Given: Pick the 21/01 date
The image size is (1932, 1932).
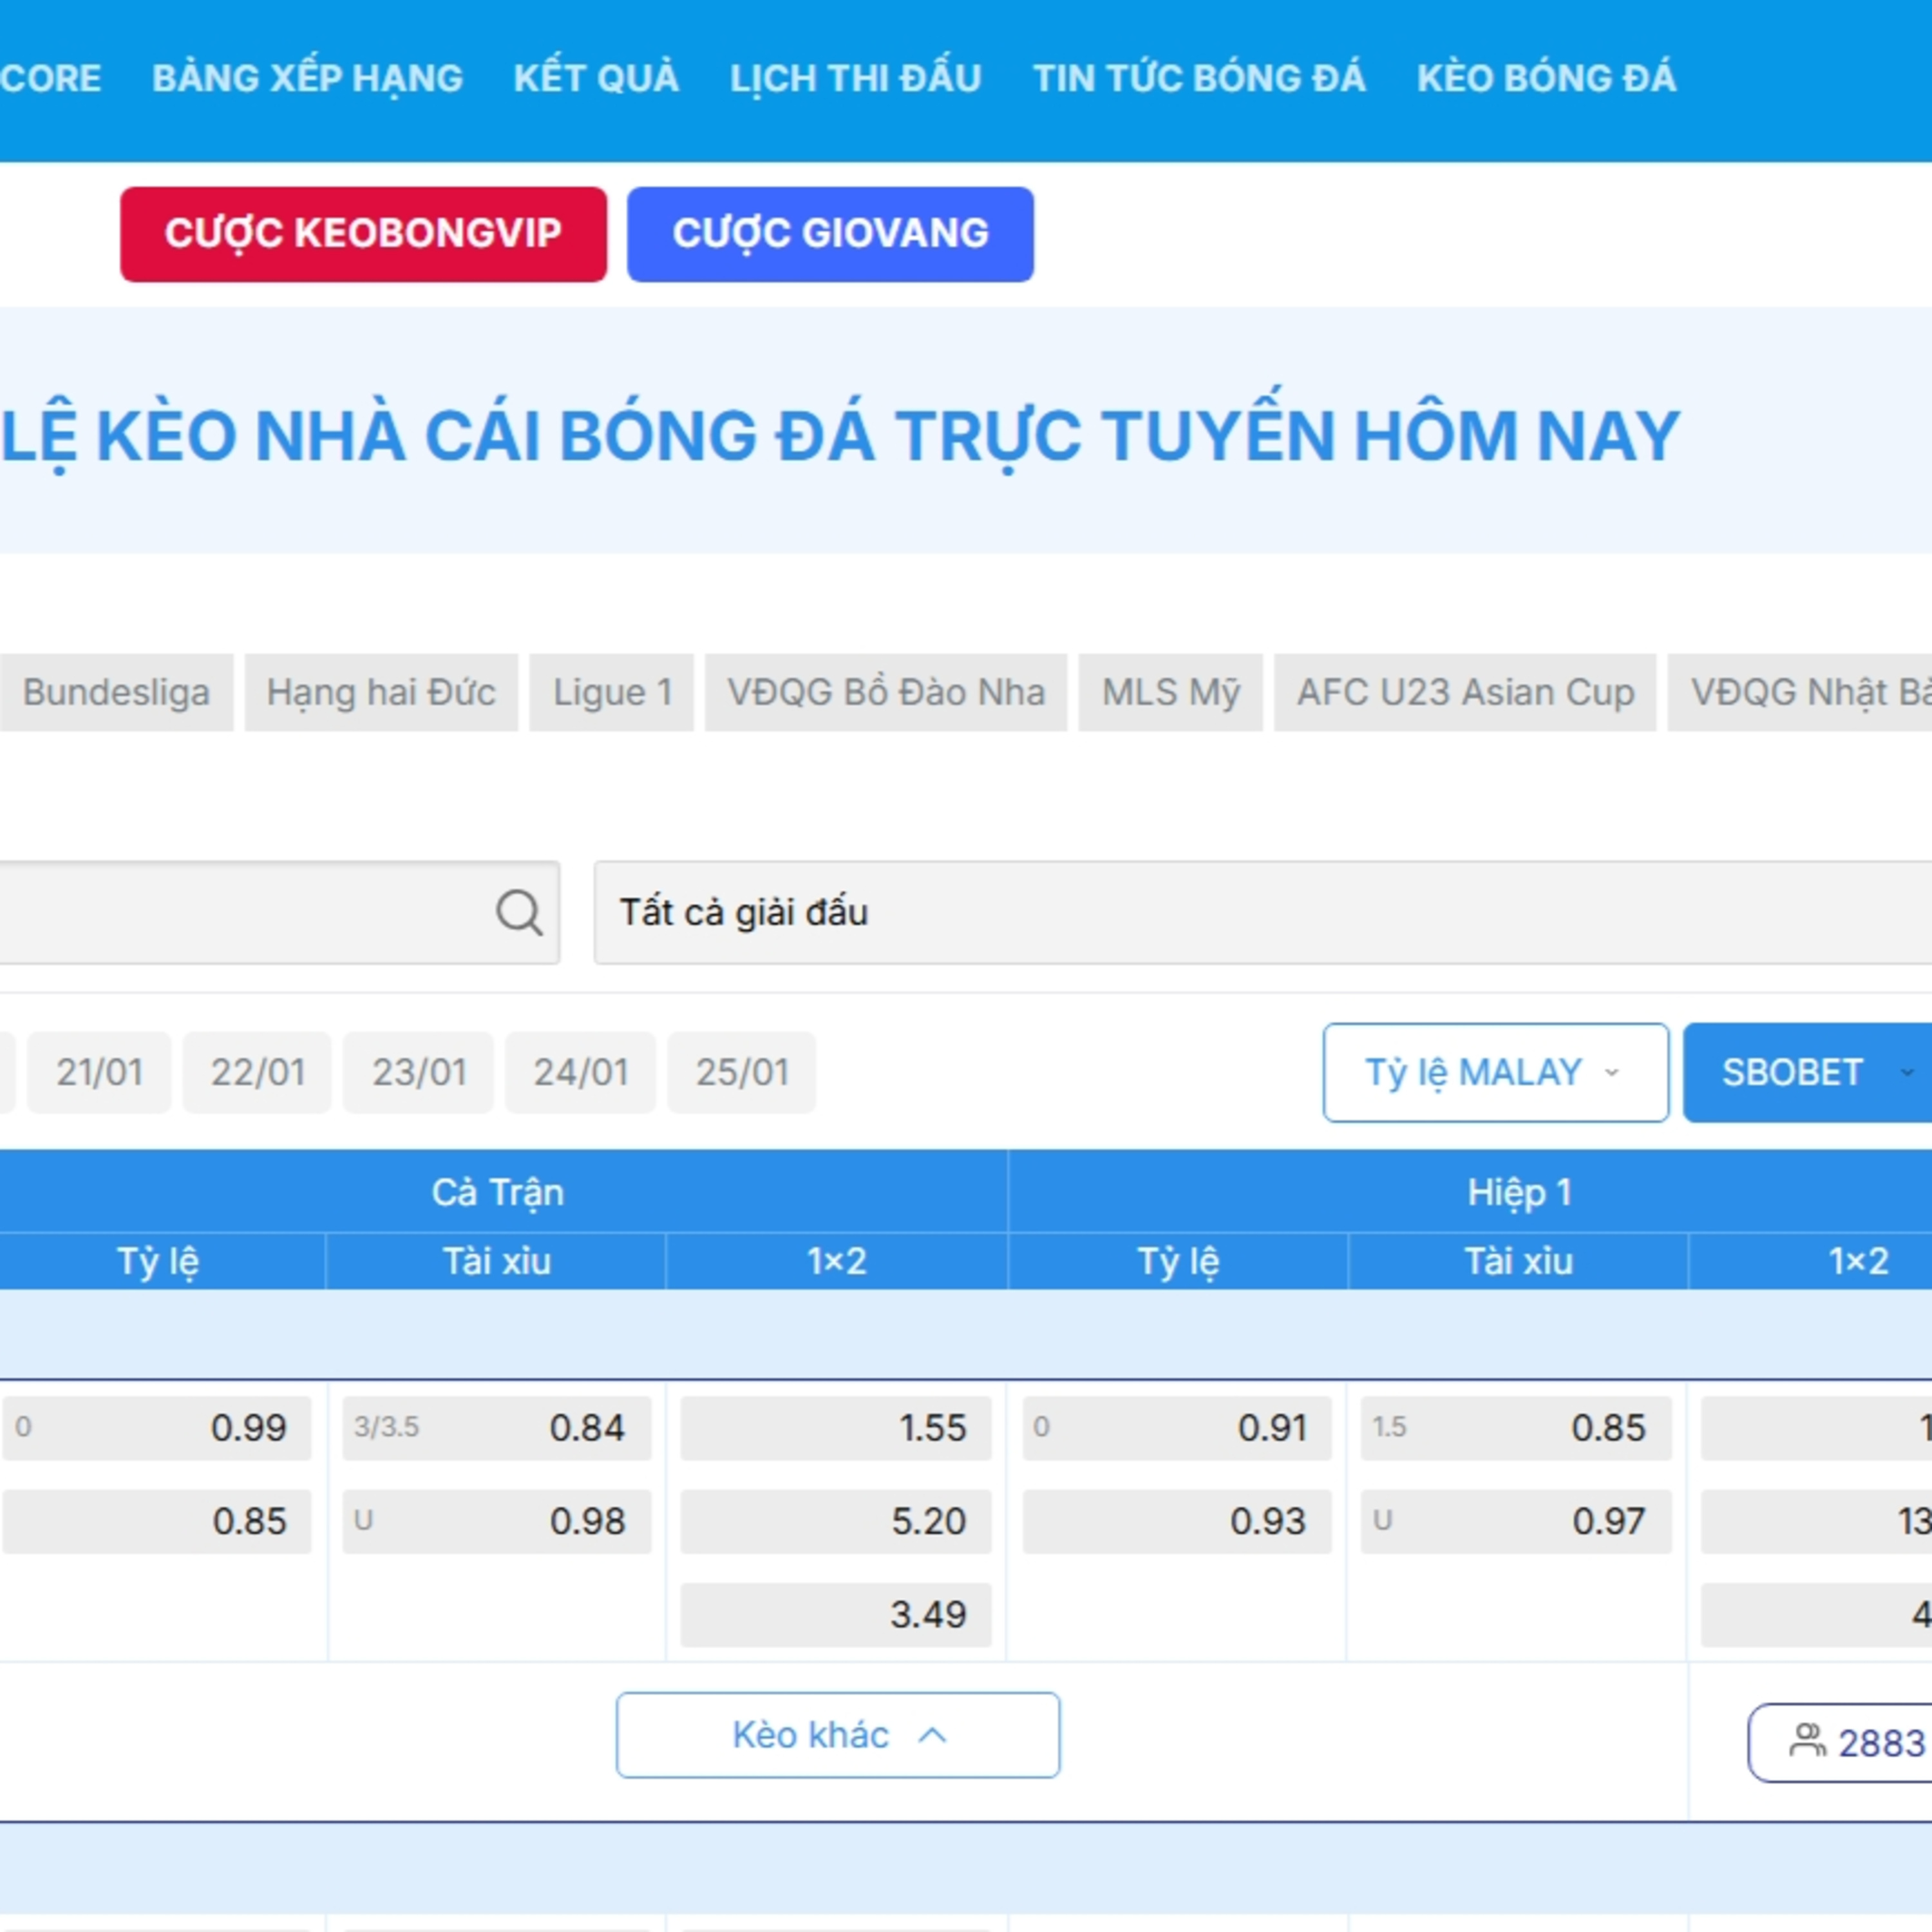Looking at the screenshot, I should click(x=99, y=1072).
